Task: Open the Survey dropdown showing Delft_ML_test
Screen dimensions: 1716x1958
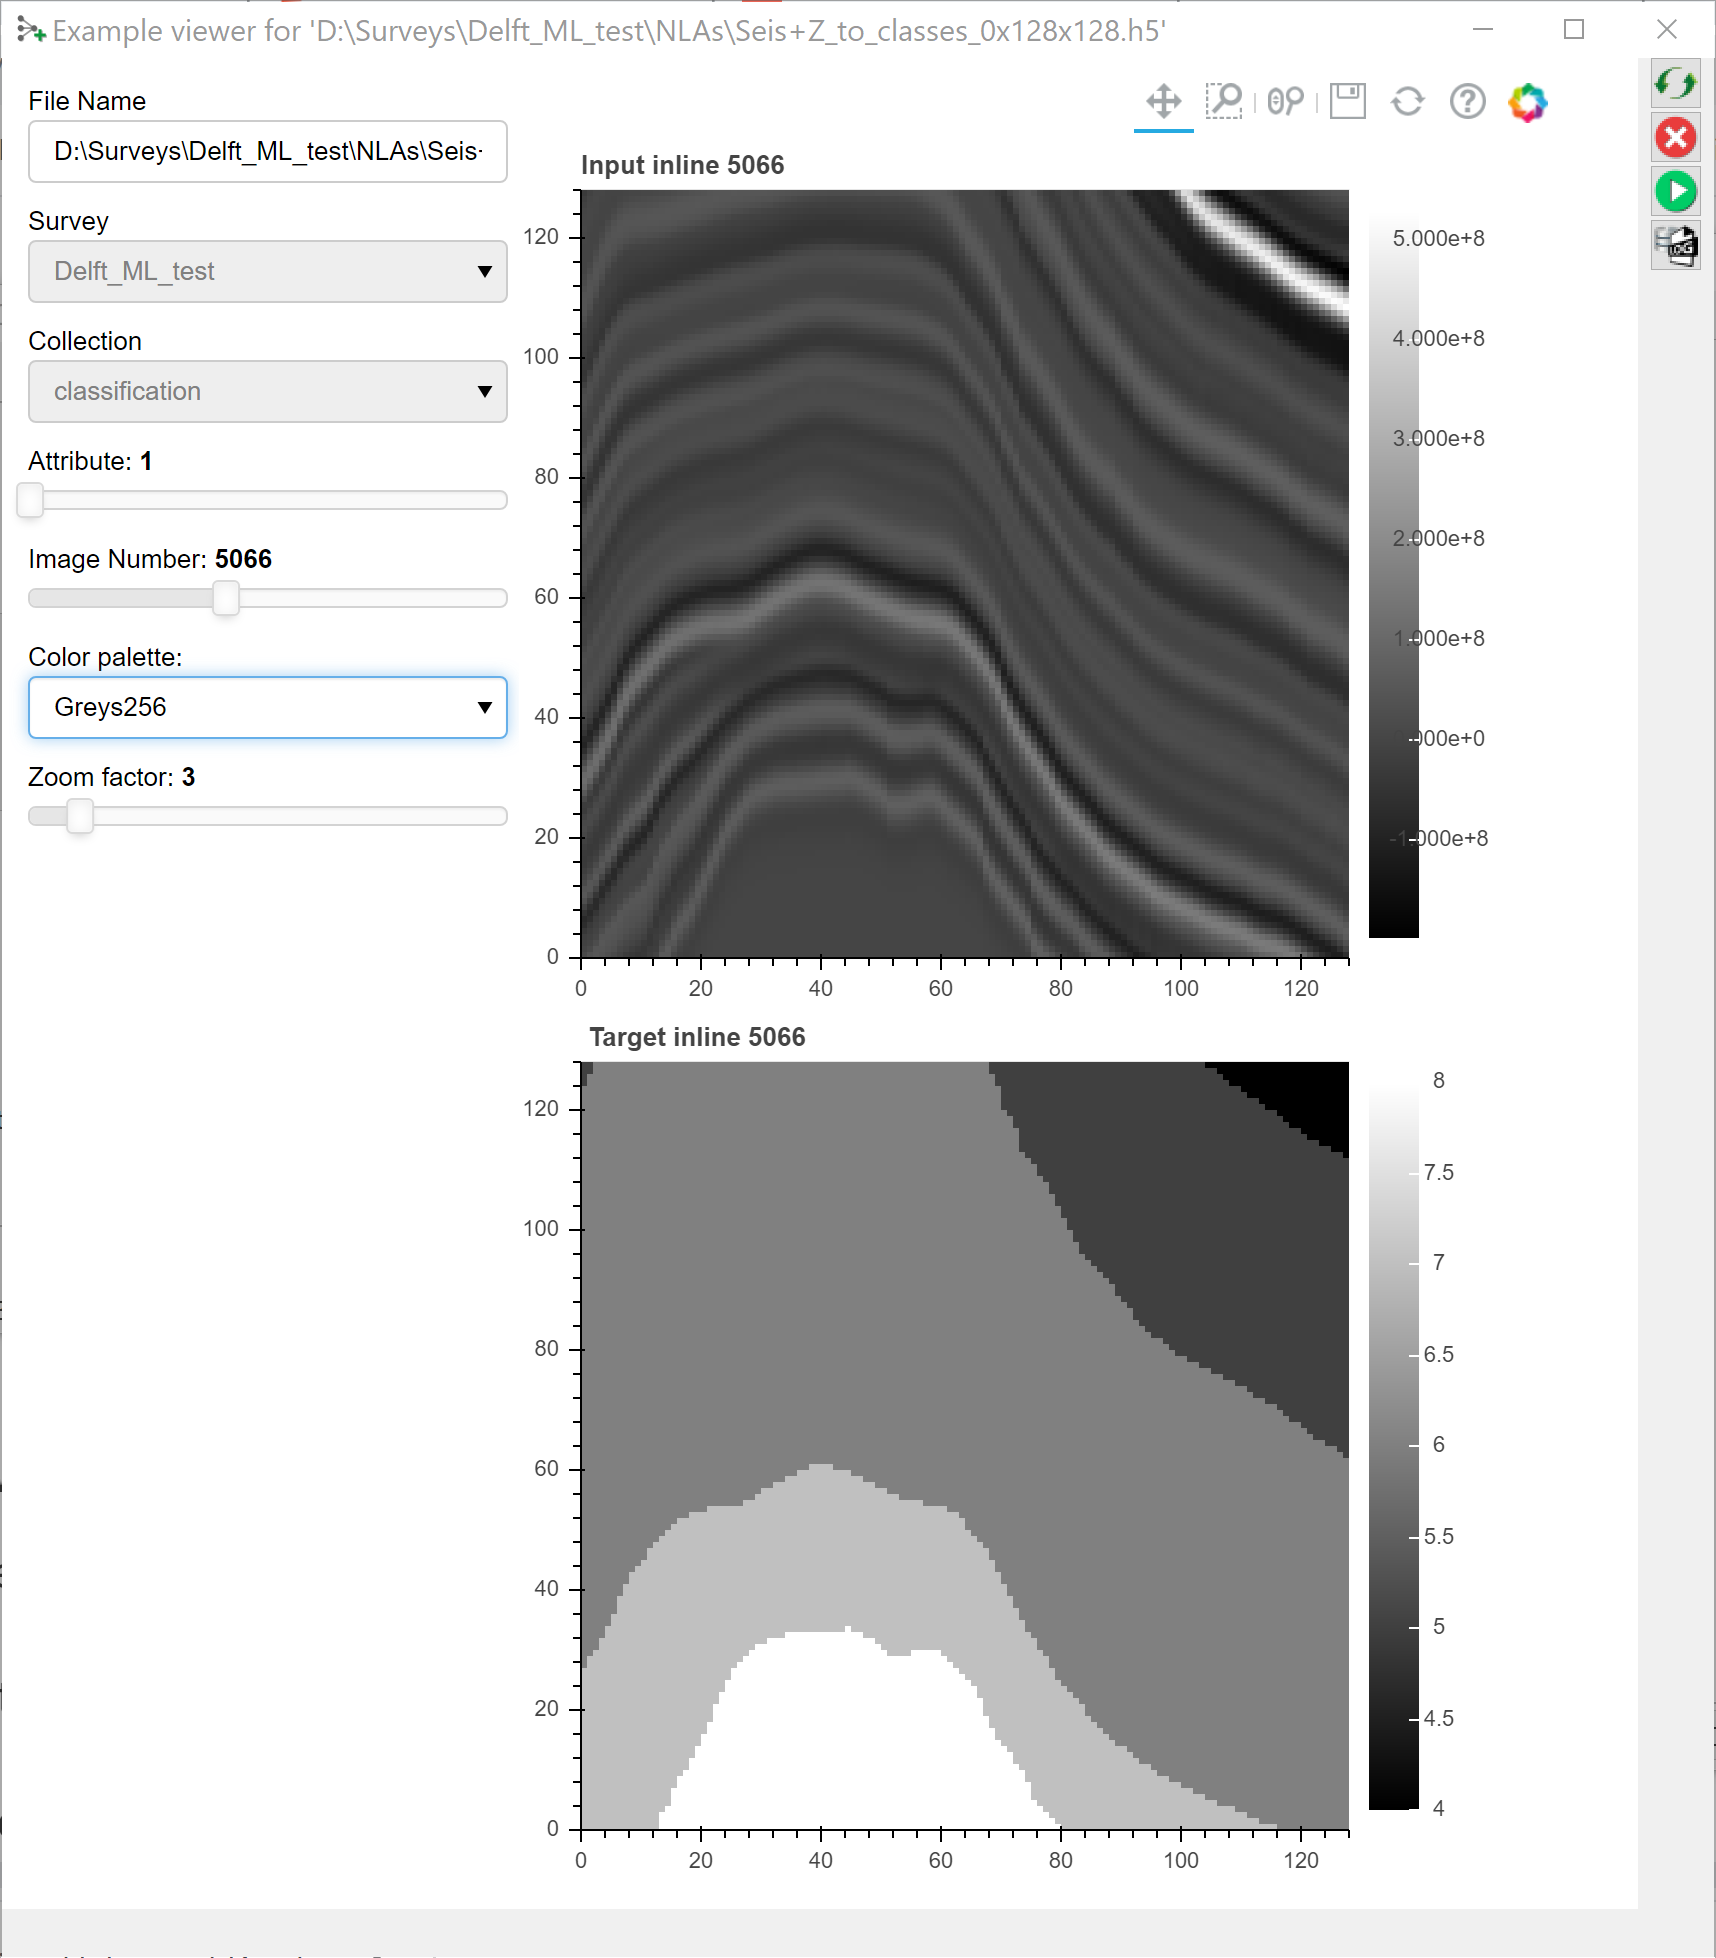Action: click(x=267, y=271)
